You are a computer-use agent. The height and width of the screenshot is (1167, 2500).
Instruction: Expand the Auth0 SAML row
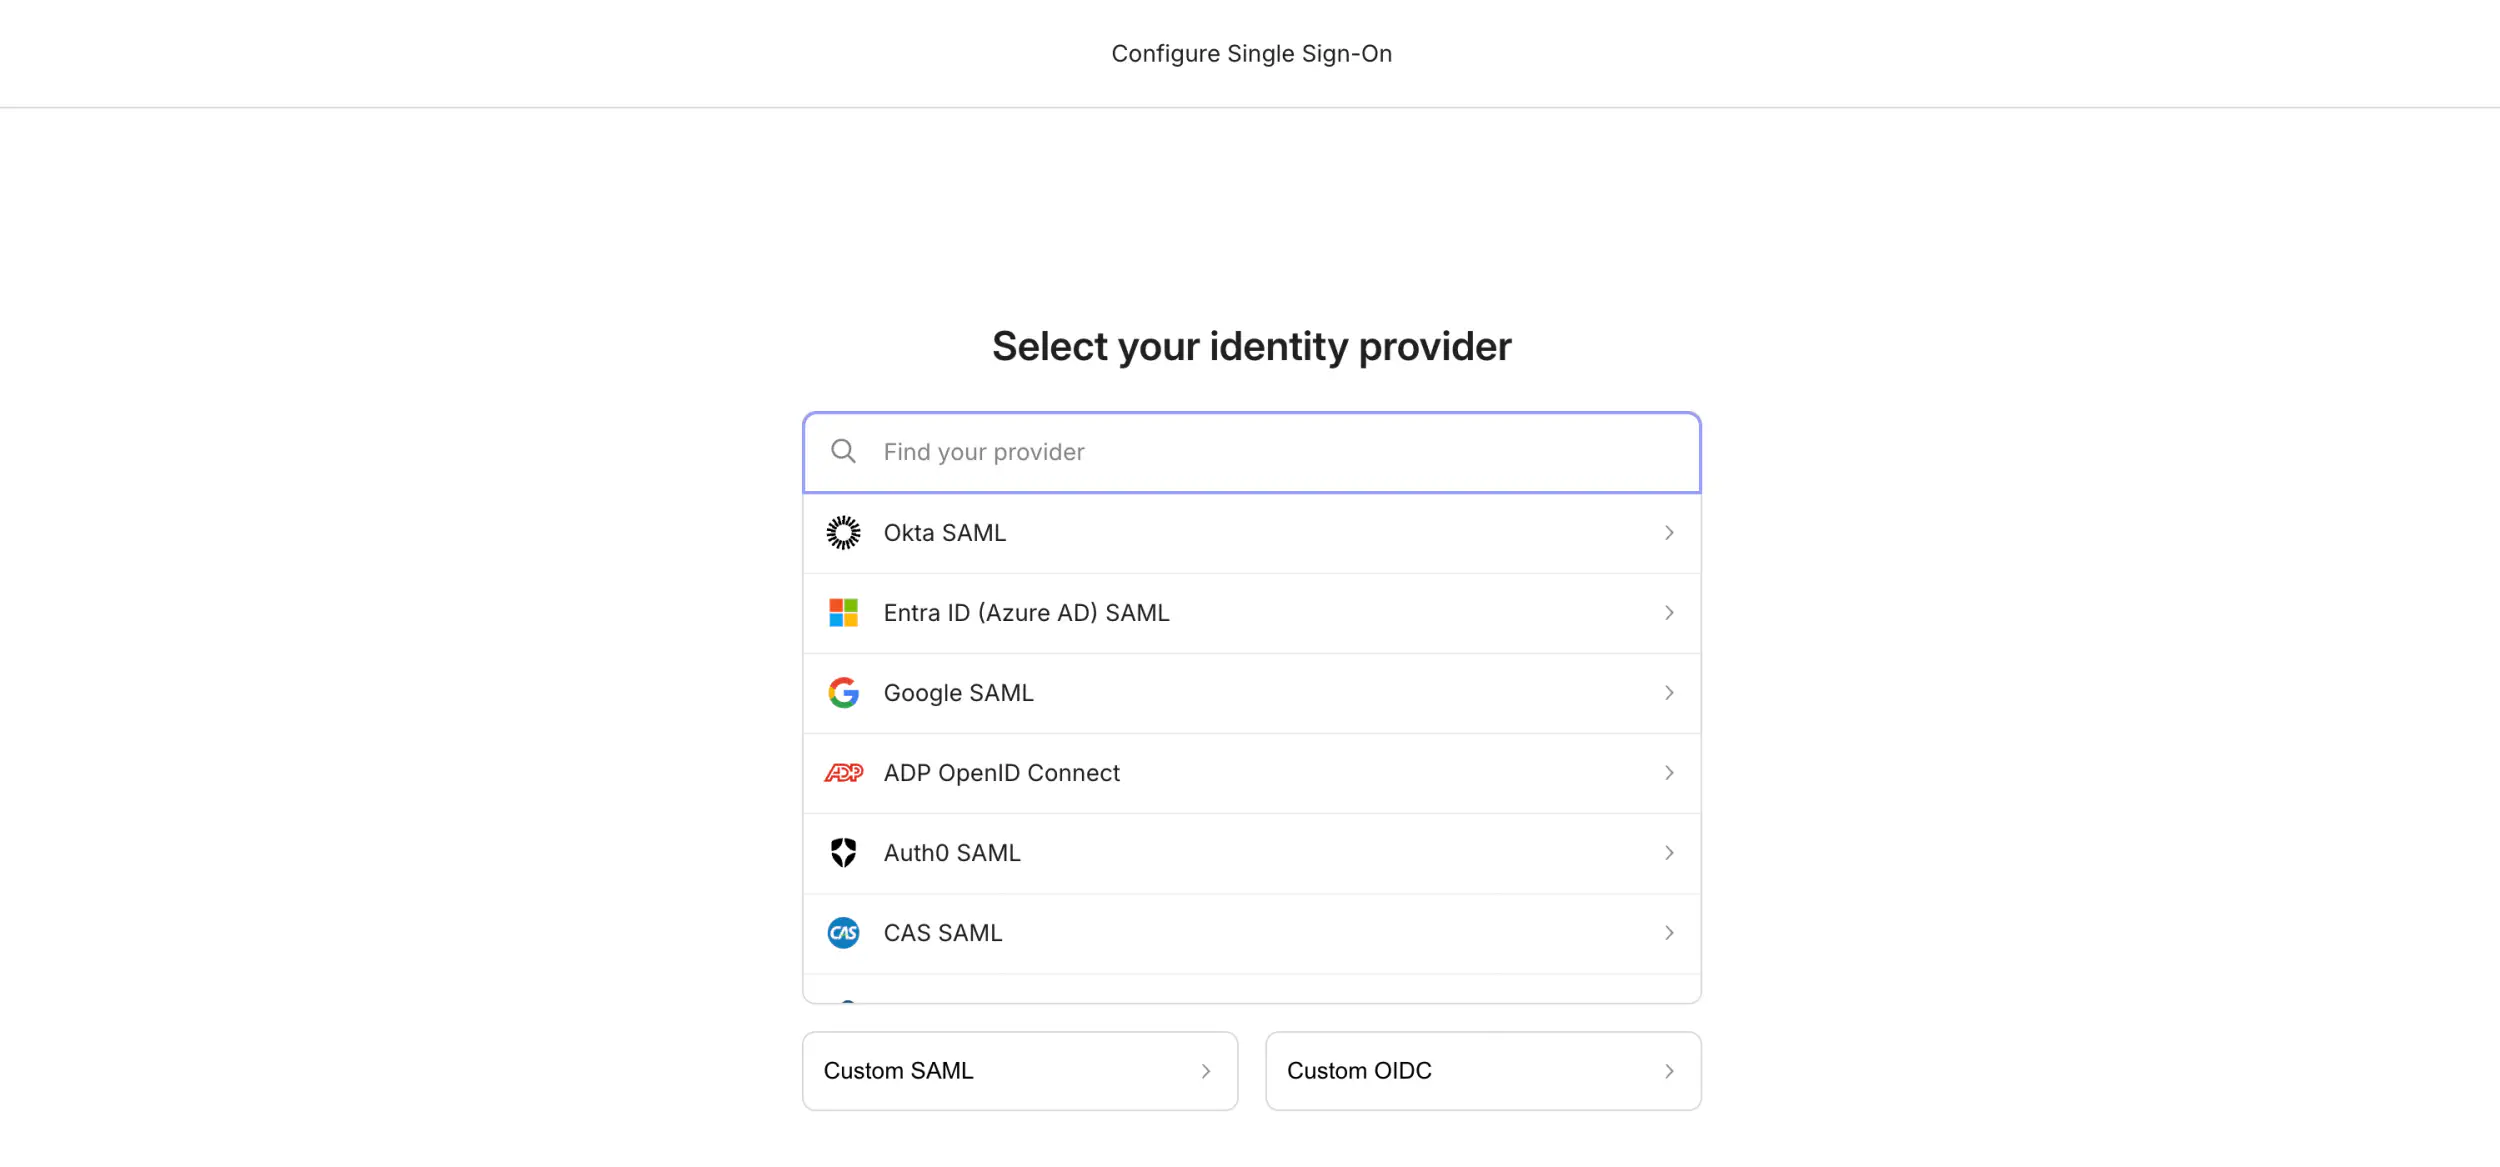coord(1668,852)
